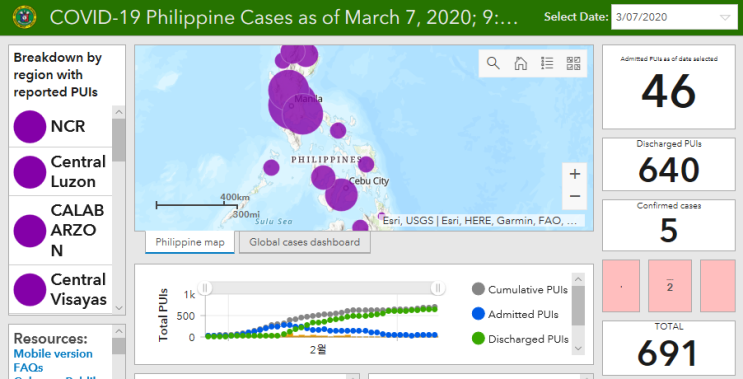The image size is (743, 379).
Task: Click the Esri map attribution text
Action: pos(480,220)
